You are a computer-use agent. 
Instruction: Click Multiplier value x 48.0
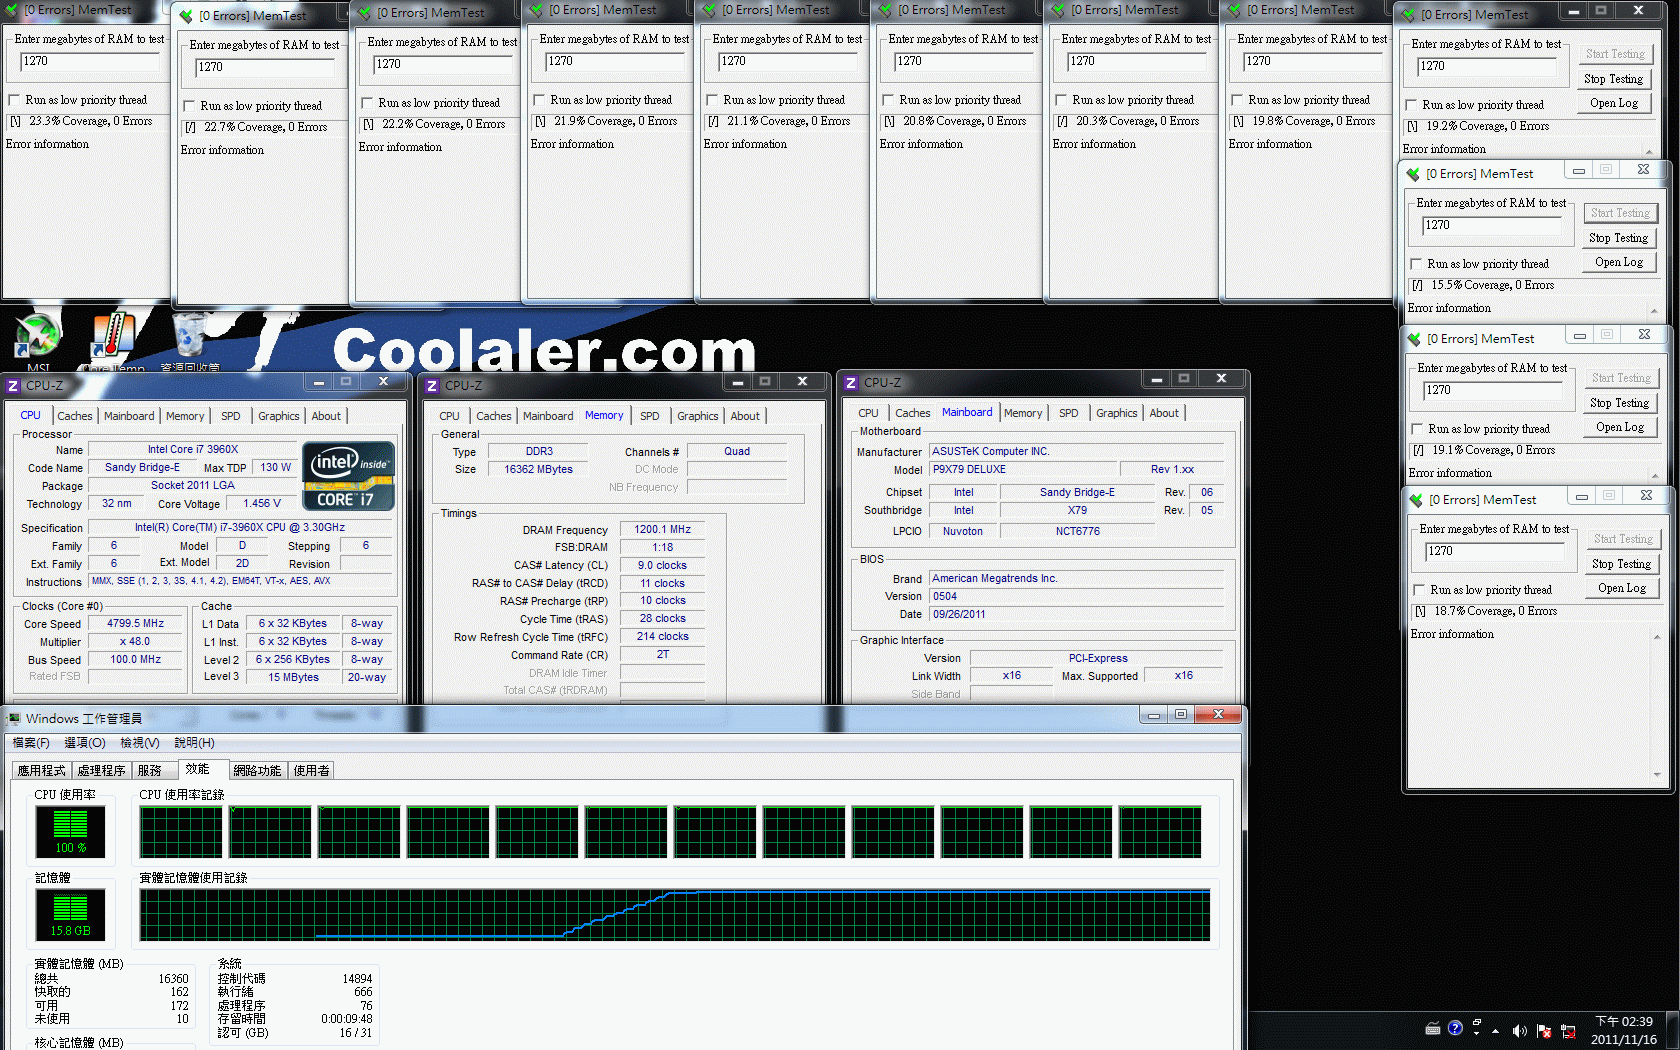(136, 642)
